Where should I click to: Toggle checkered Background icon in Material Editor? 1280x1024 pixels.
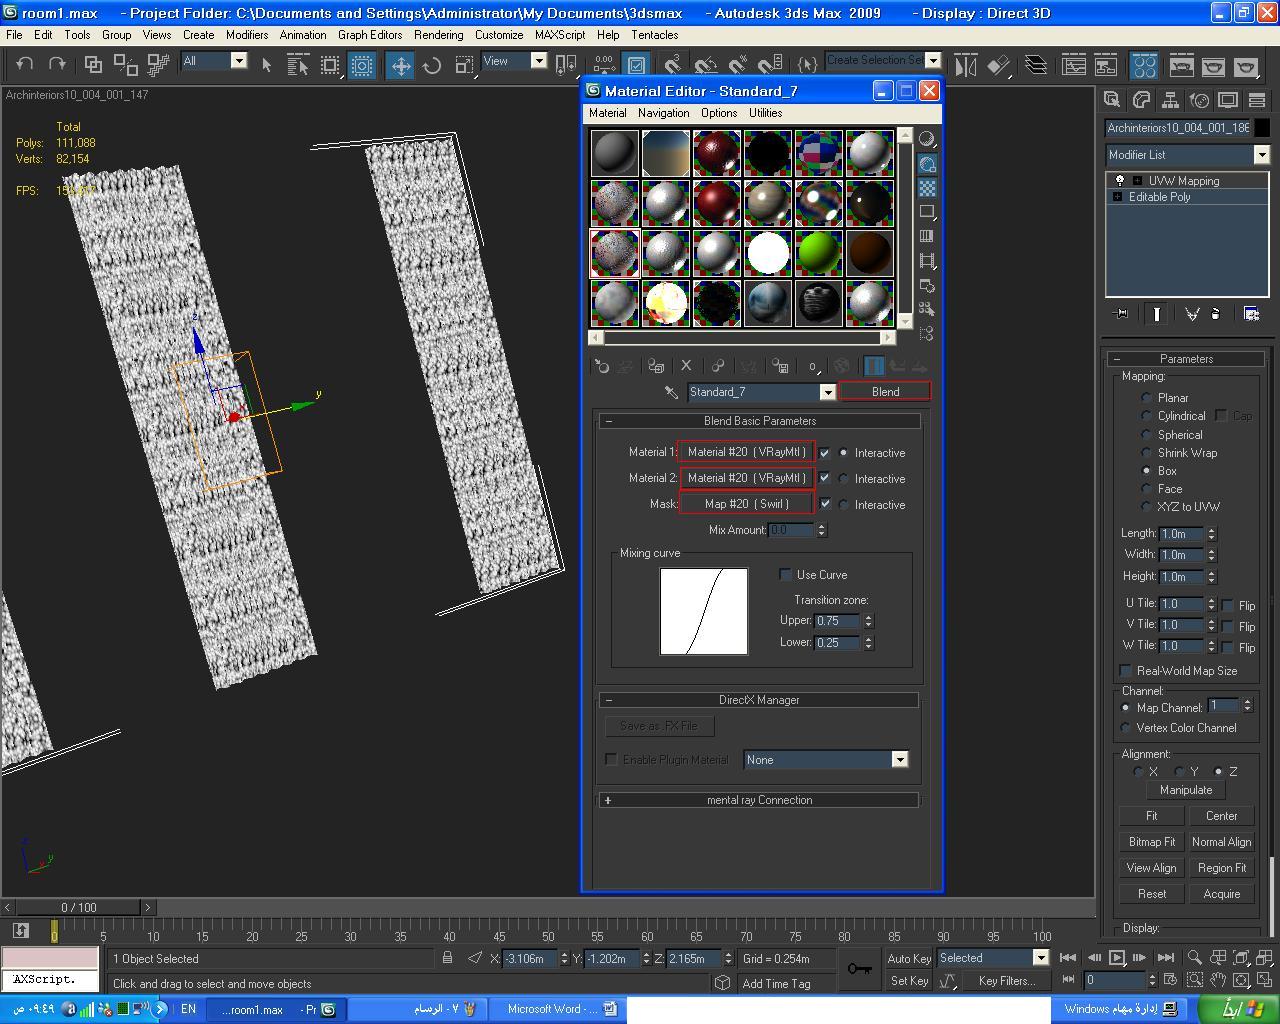point(927,188)
